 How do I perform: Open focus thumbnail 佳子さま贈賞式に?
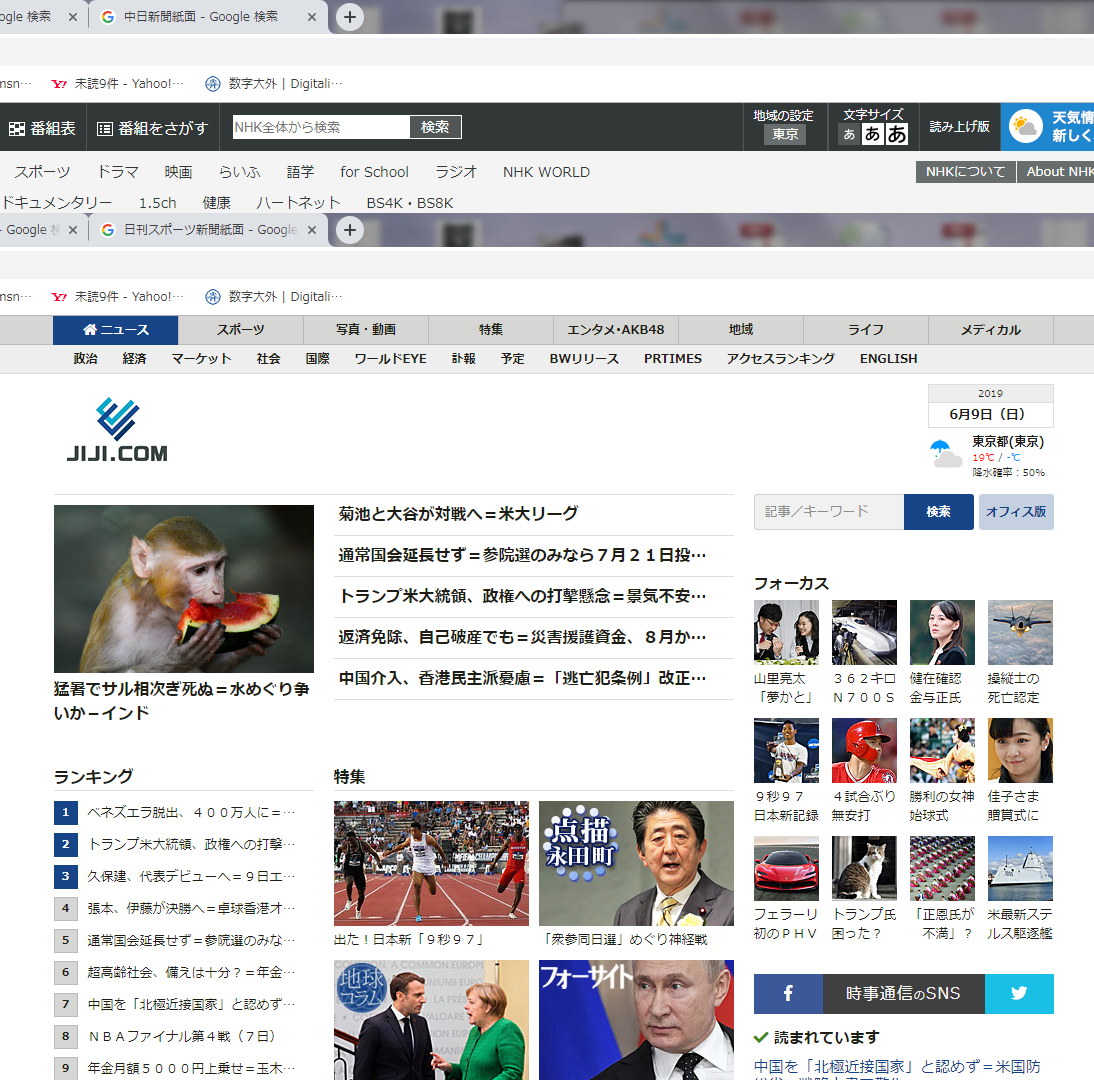(1020, 751)
